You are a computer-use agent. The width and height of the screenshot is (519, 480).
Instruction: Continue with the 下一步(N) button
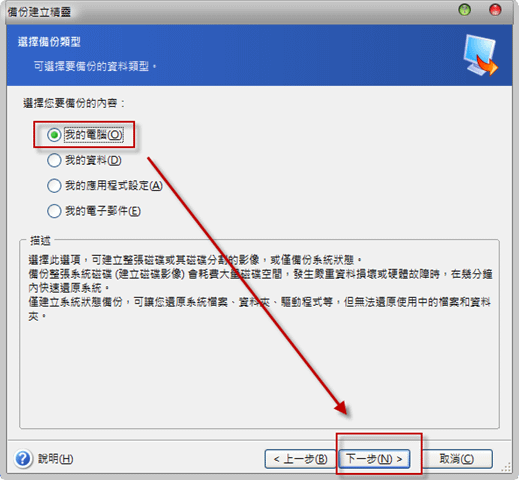pyautogui.click(x=374, y=459)
